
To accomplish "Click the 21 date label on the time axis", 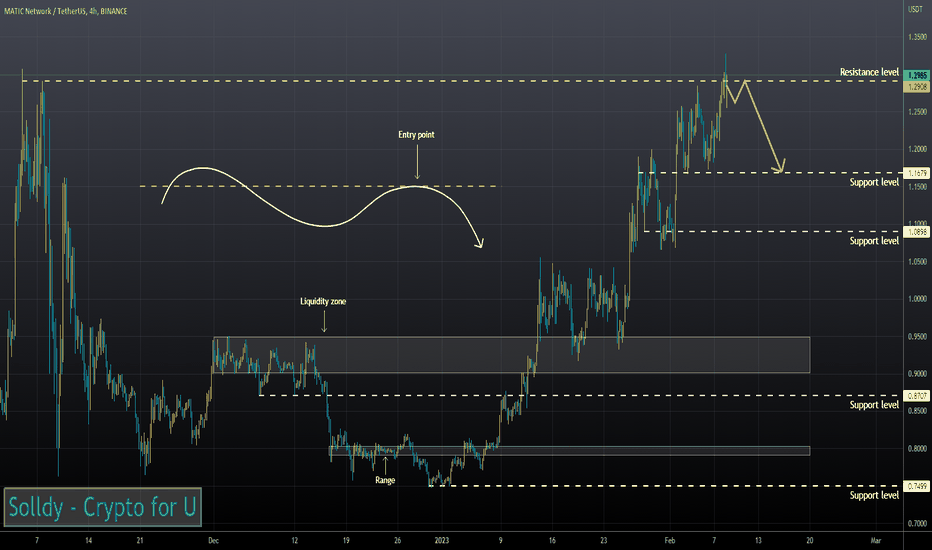I will 140,540.
